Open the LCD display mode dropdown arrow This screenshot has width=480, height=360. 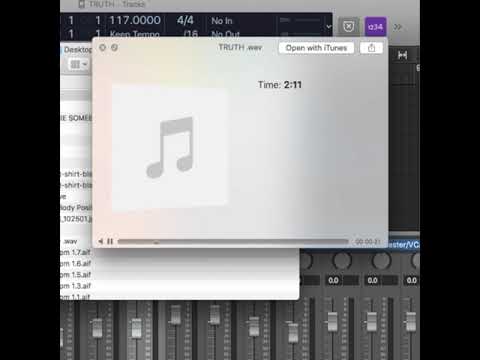[329, 26]
